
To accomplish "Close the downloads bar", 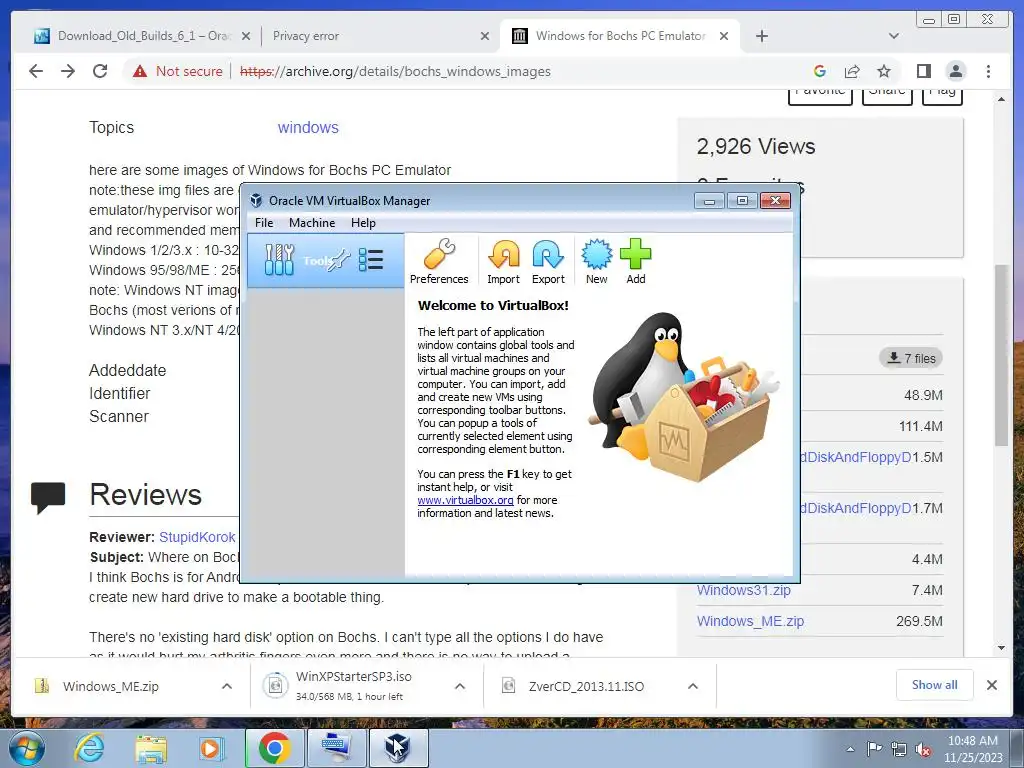I will point(992,685).
